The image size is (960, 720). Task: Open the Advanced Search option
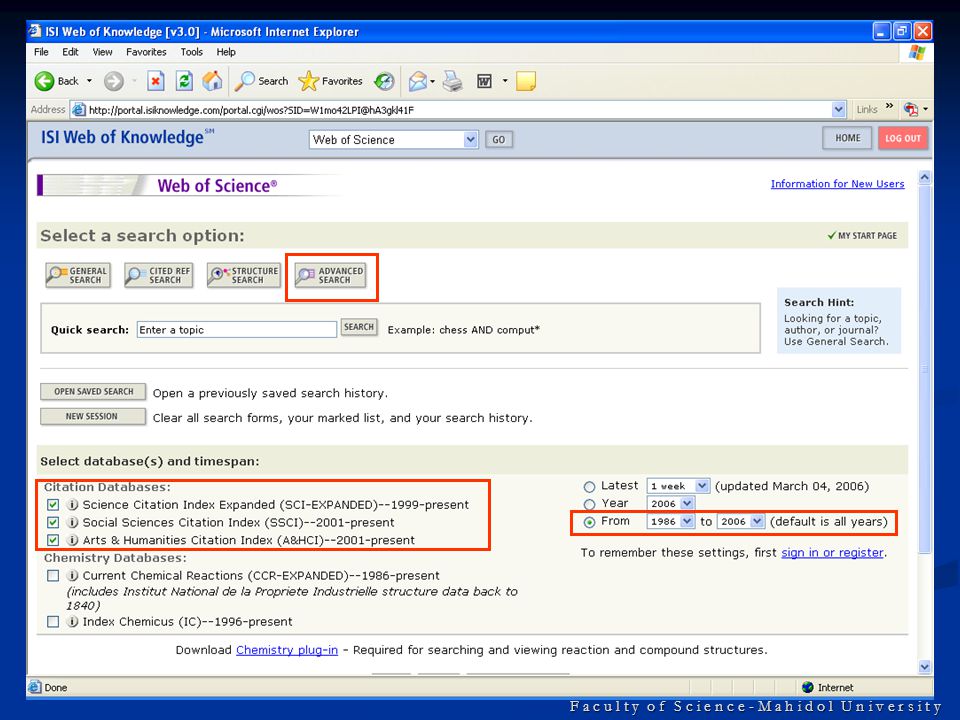coord(331,276)
